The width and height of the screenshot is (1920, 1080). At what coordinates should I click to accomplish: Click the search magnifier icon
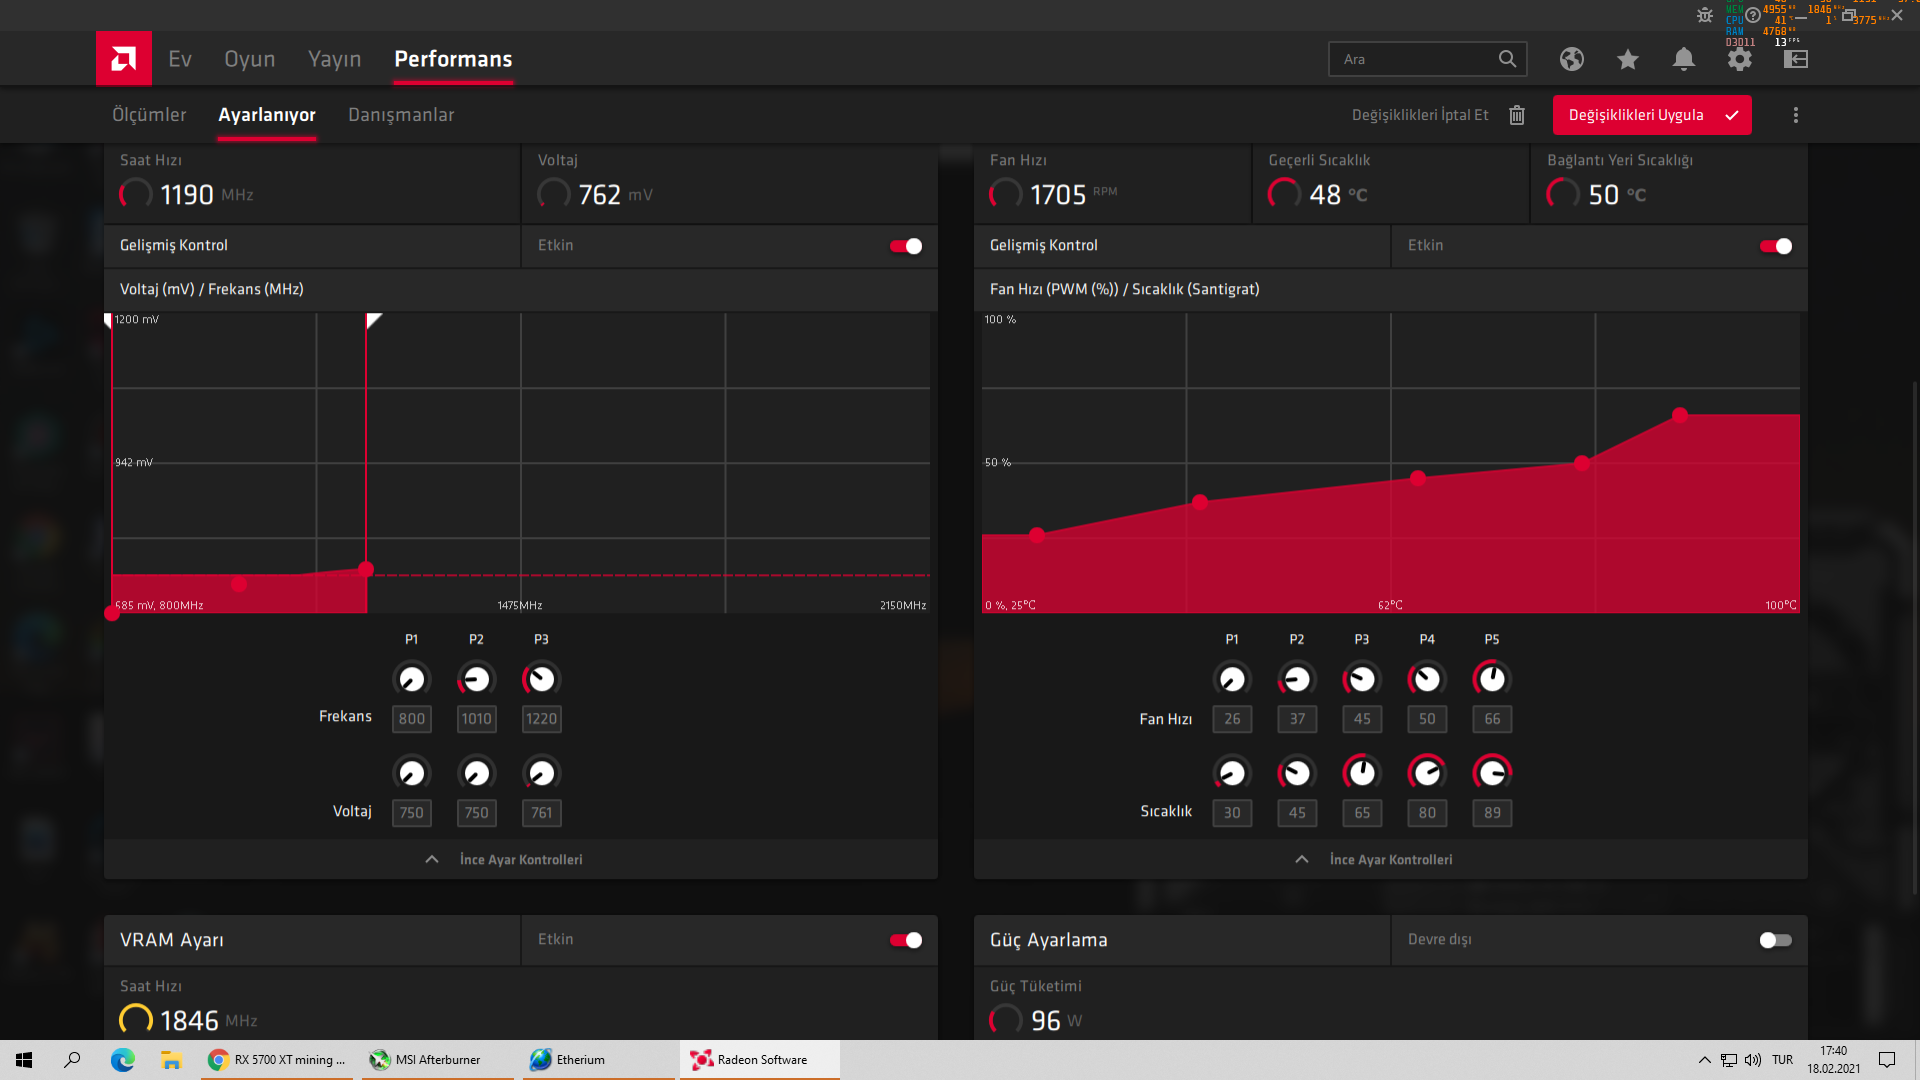click(1506, 59)
